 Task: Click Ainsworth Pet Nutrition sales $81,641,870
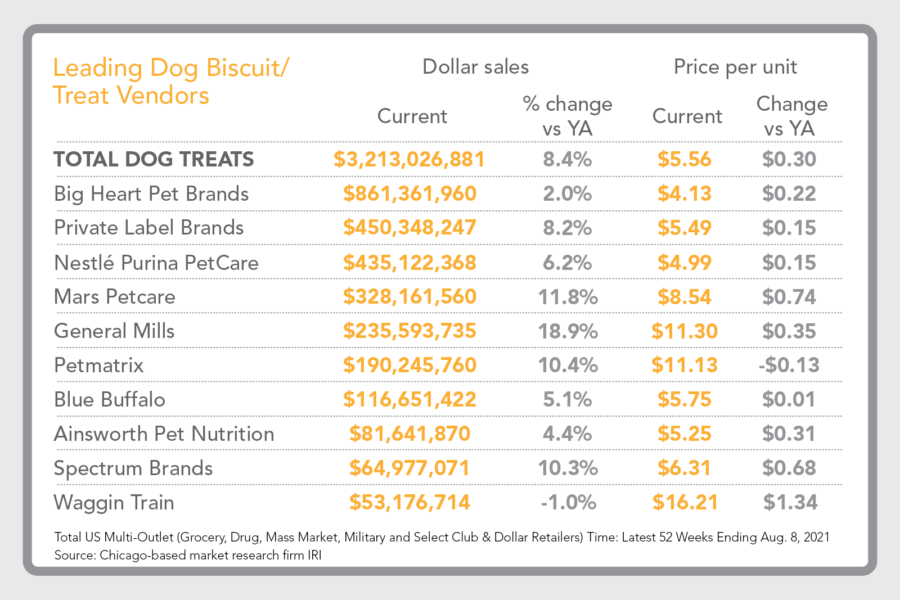coord(410,434)
